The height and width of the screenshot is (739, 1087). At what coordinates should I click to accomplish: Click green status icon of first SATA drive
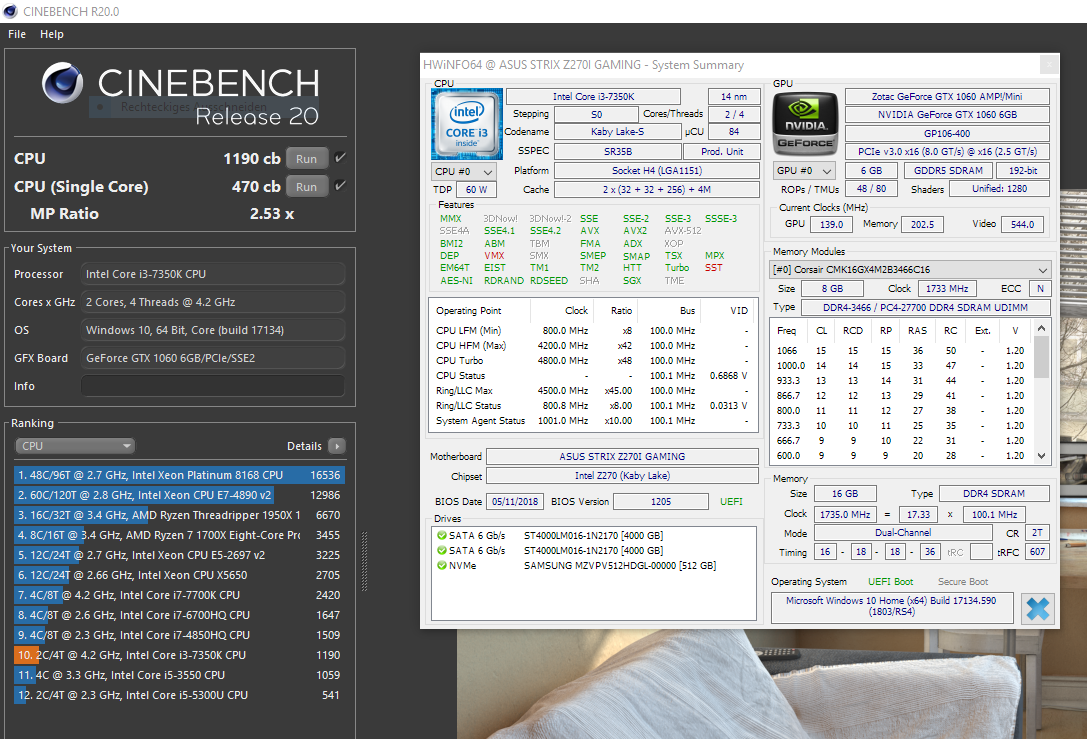click(442, 535)
